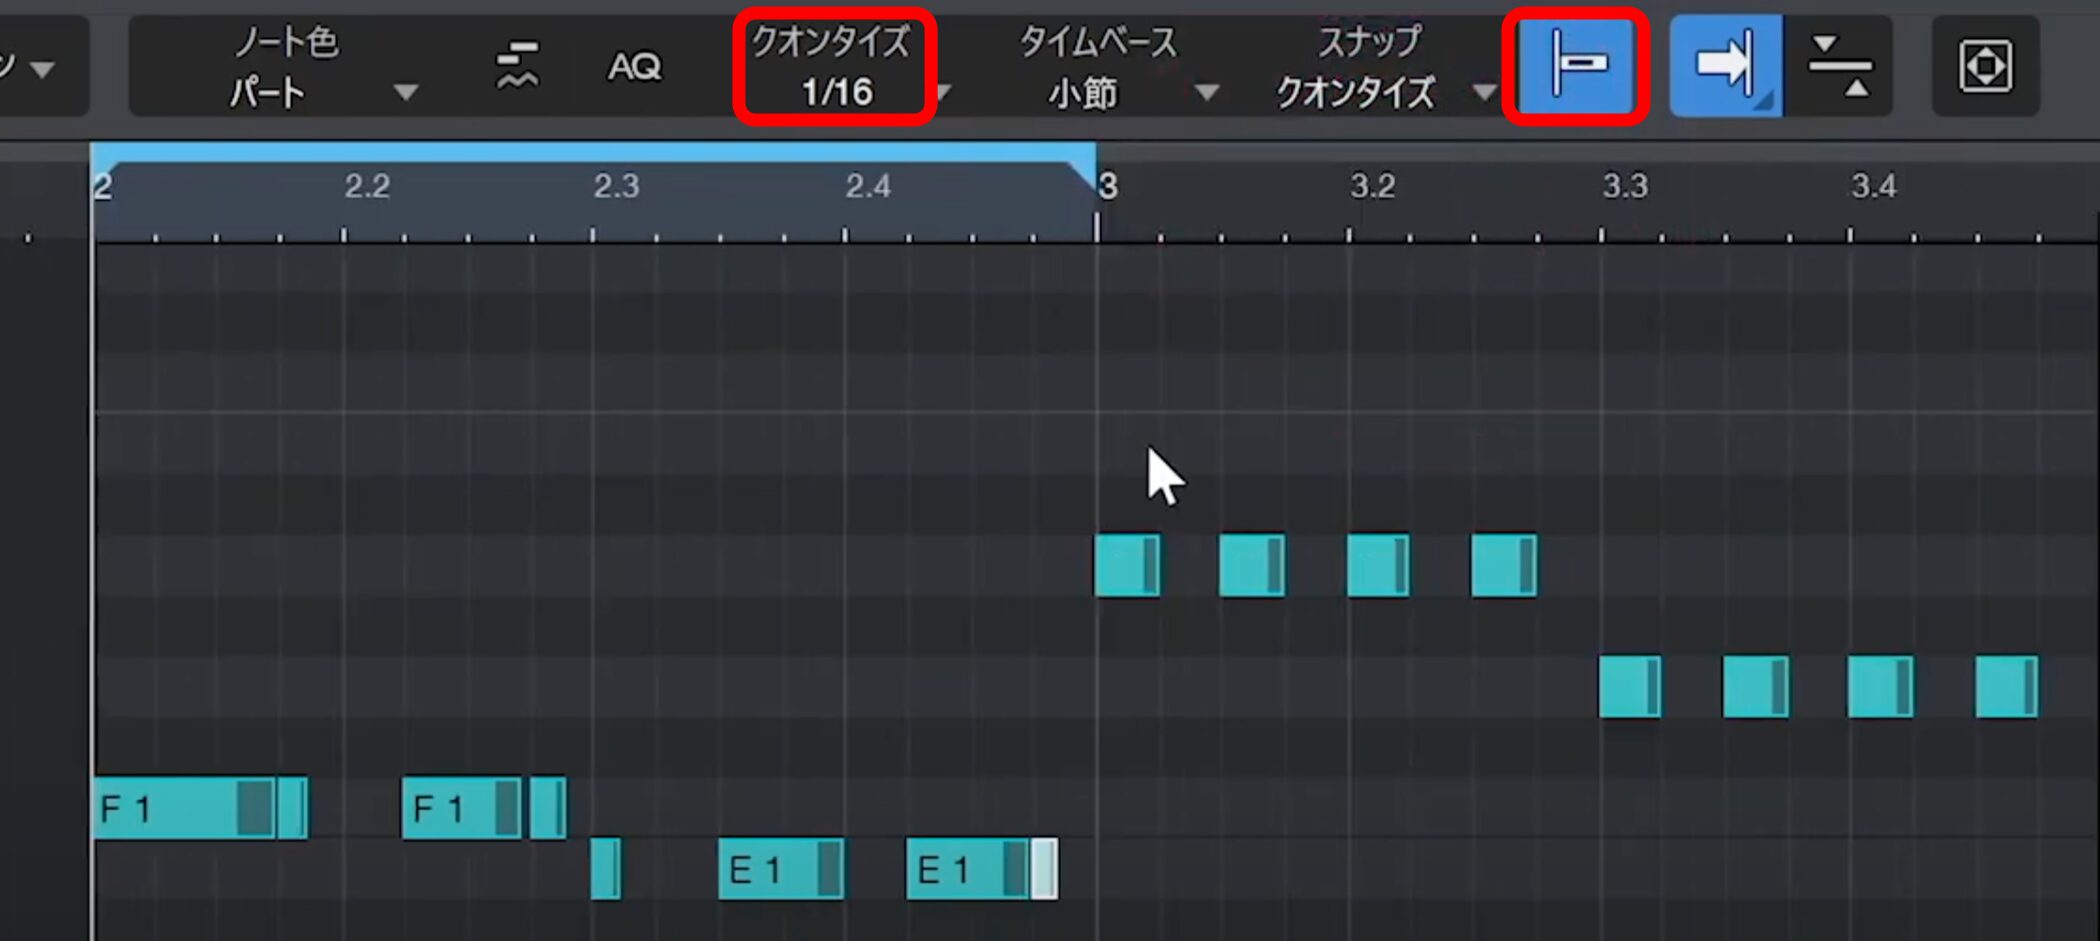Click the 2.3 beat mark on ruler

615,187
